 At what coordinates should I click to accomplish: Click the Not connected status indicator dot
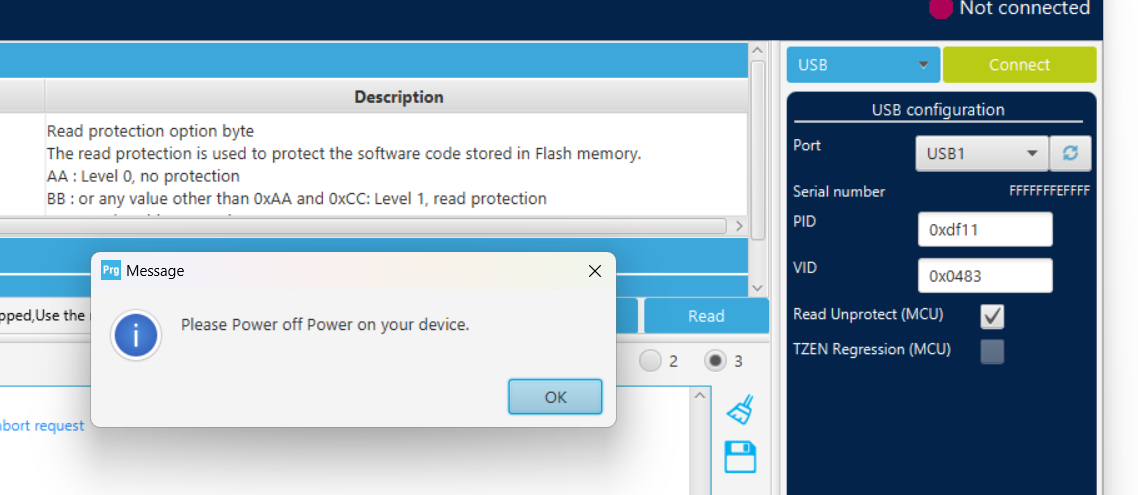[940, 8]
